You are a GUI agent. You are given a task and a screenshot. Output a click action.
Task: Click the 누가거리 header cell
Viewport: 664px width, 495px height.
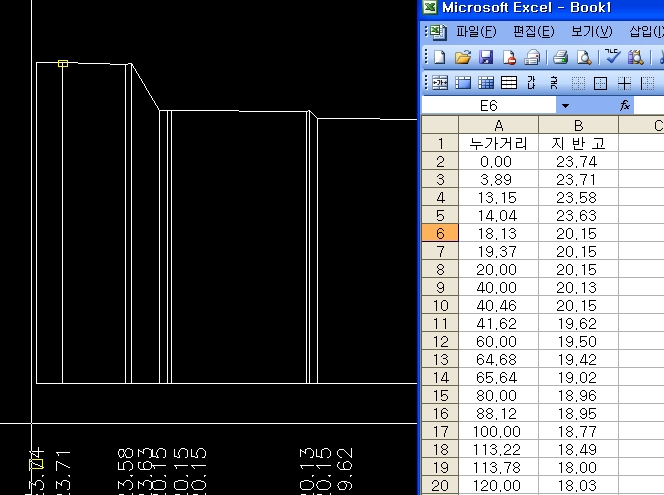click(498, 144)
